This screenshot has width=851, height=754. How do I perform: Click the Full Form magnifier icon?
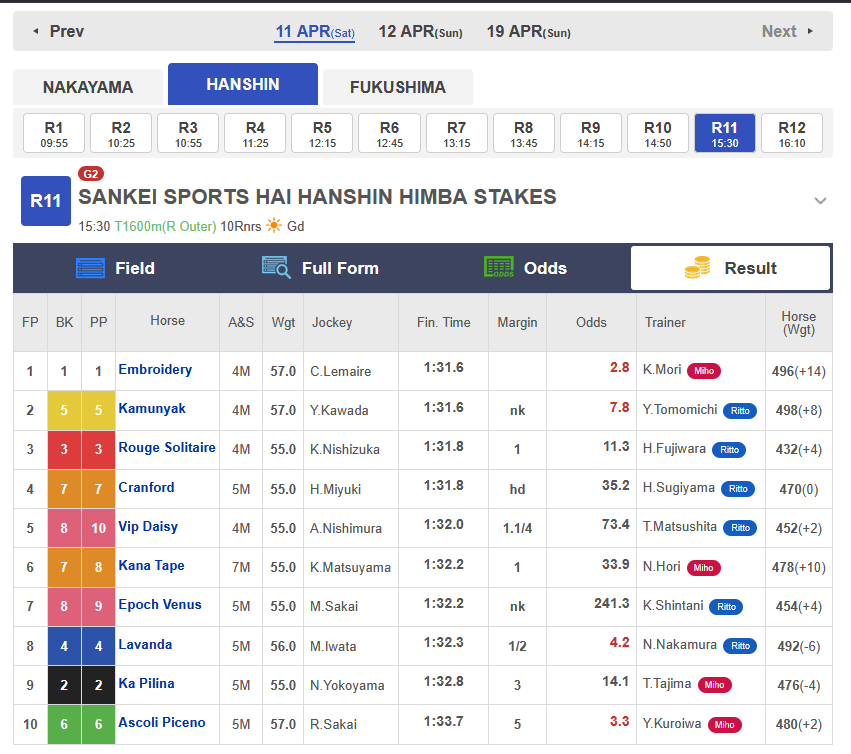(x=276, y=268)
